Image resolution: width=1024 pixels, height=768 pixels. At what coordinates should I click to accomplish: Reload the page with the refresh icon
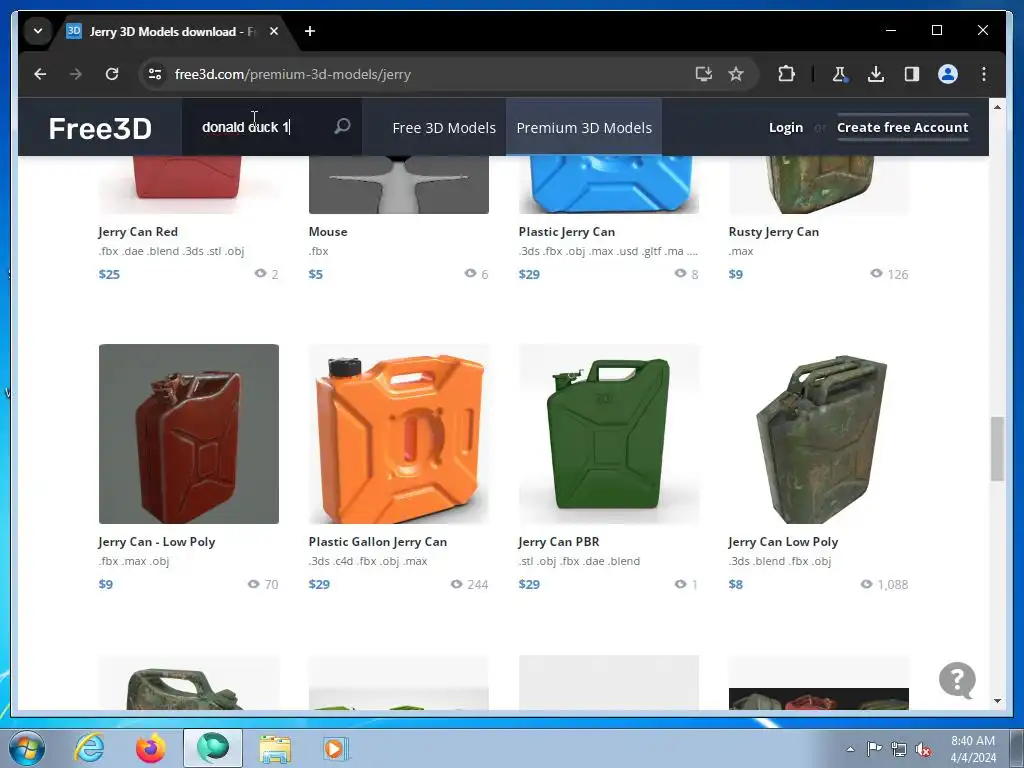(x=112, y=74)
